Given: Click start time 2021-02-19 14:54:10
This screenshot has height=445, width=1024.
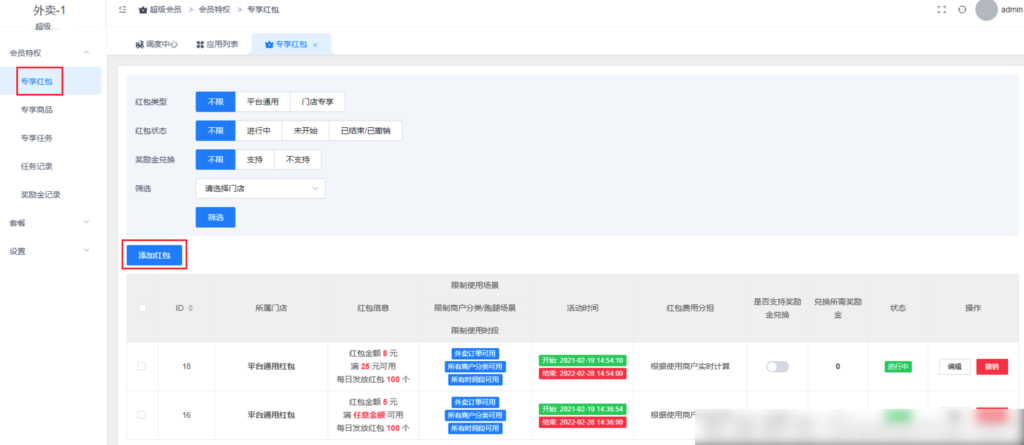Looking at the screenshot, I should tap(583, 360).
